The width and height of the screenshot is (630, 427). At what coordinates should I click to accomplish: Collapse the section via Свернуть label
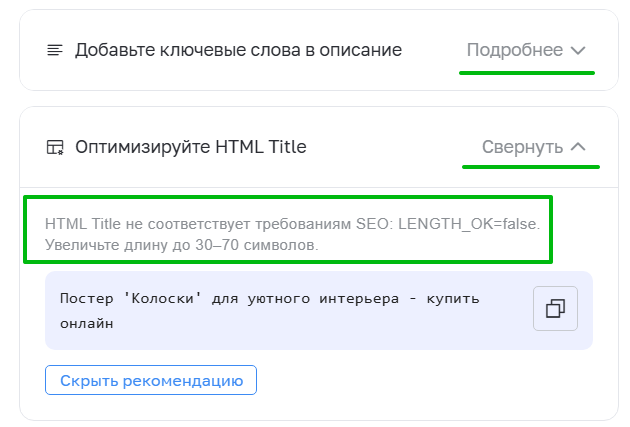click(522, 147)
